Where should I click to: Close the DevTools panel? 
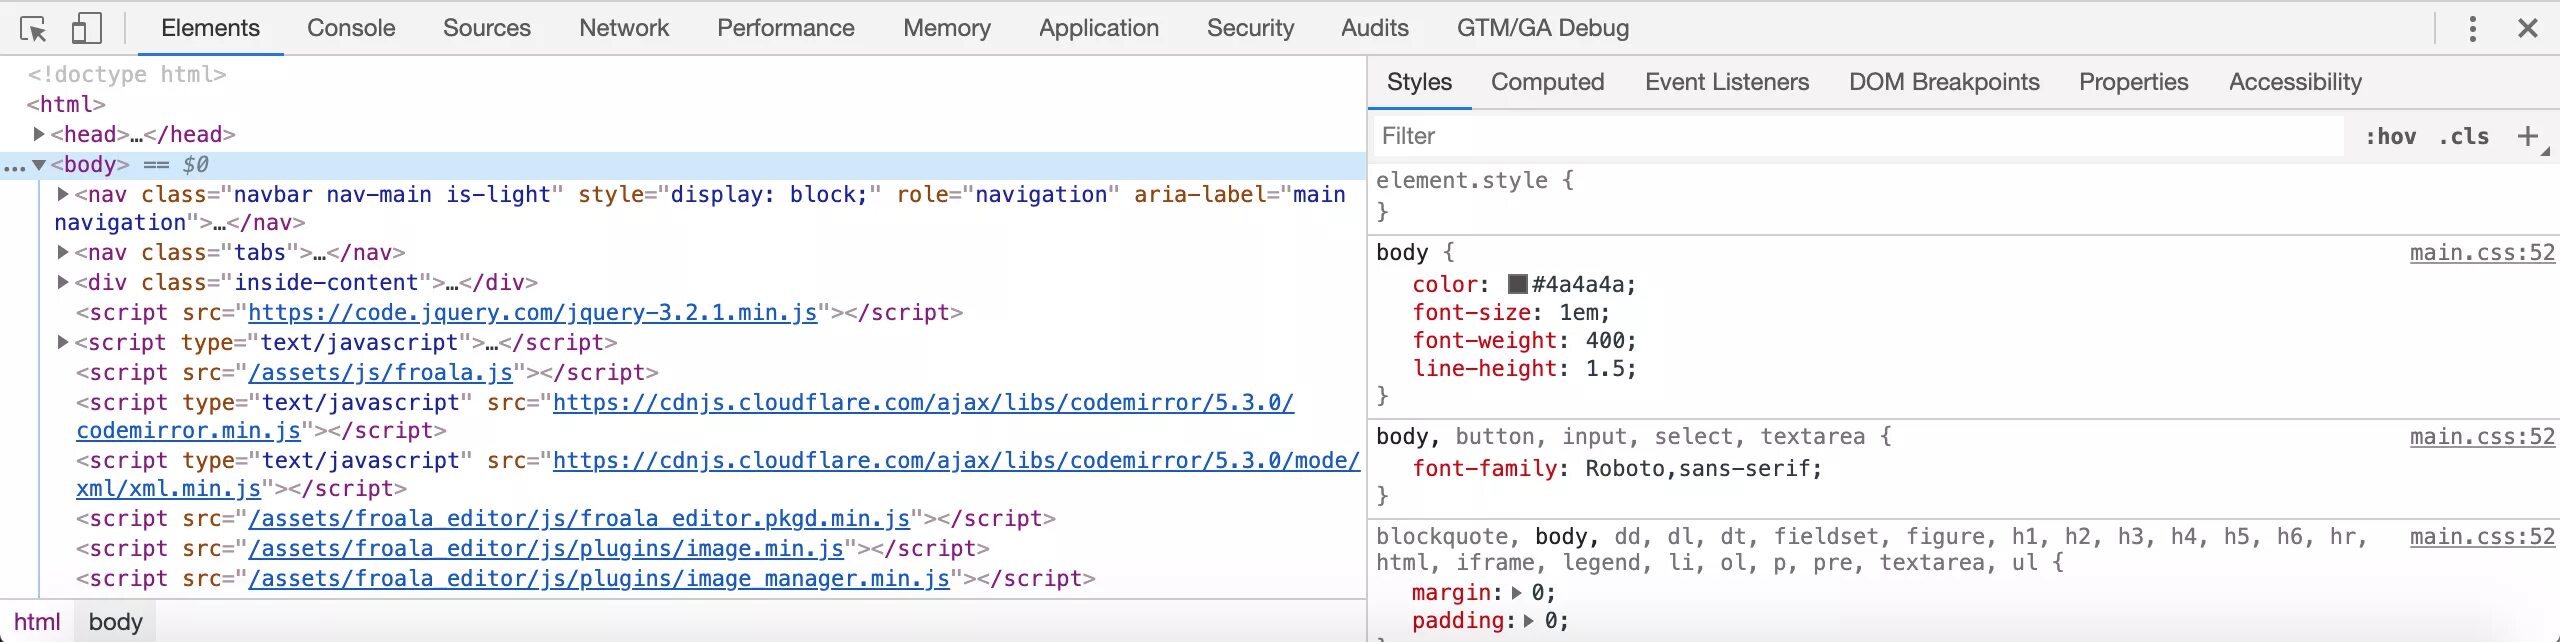[x=2528, y=28]
